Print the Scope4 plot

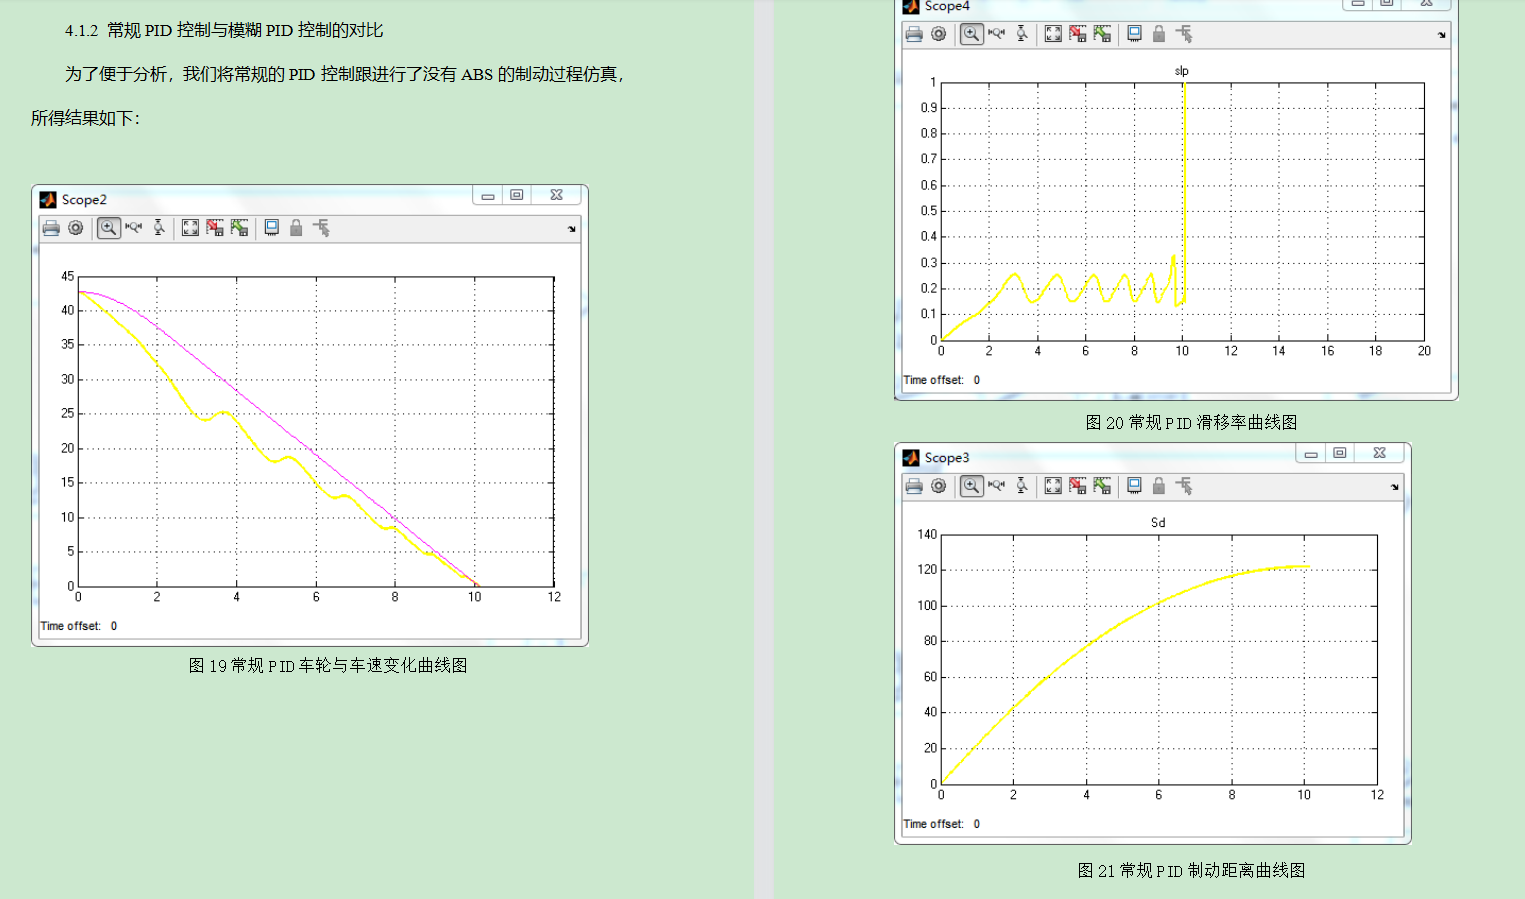[x=914, y=34]
